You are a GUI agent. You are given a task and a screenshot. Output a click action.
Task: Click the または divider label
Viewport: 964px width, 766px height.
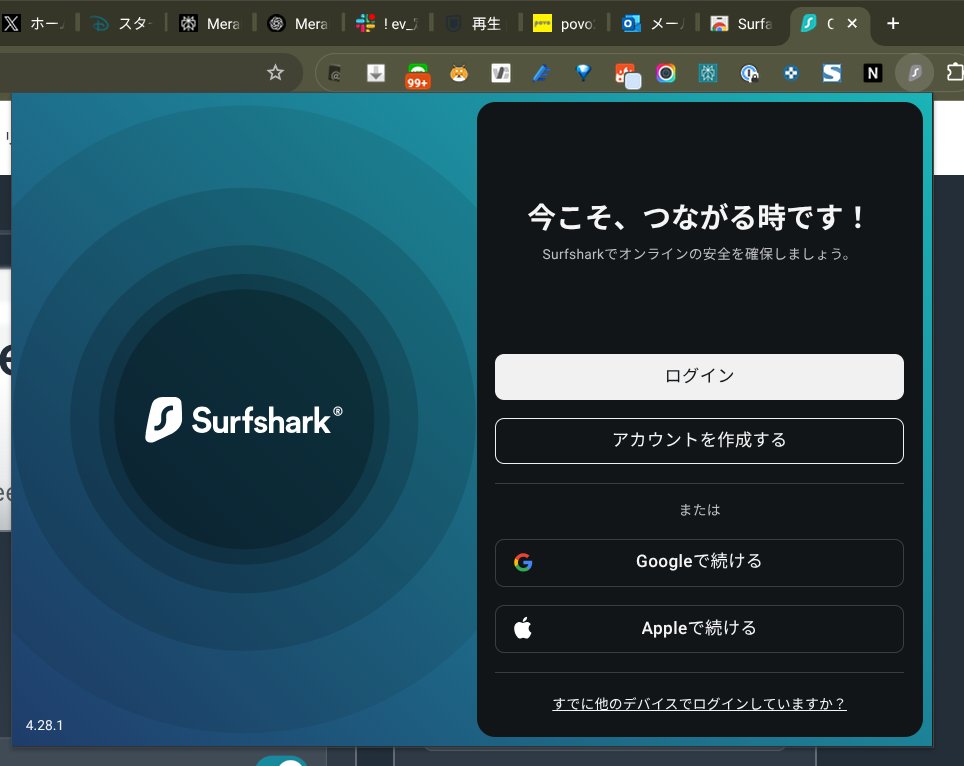pyautogui.click(x=699, y=510)
